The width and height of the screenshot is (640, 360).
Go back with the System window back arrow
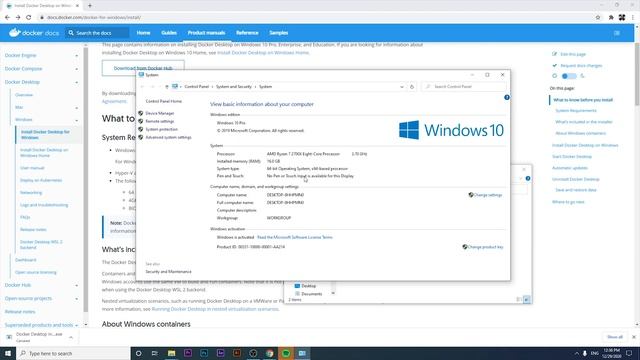click(x=142, y=87)
